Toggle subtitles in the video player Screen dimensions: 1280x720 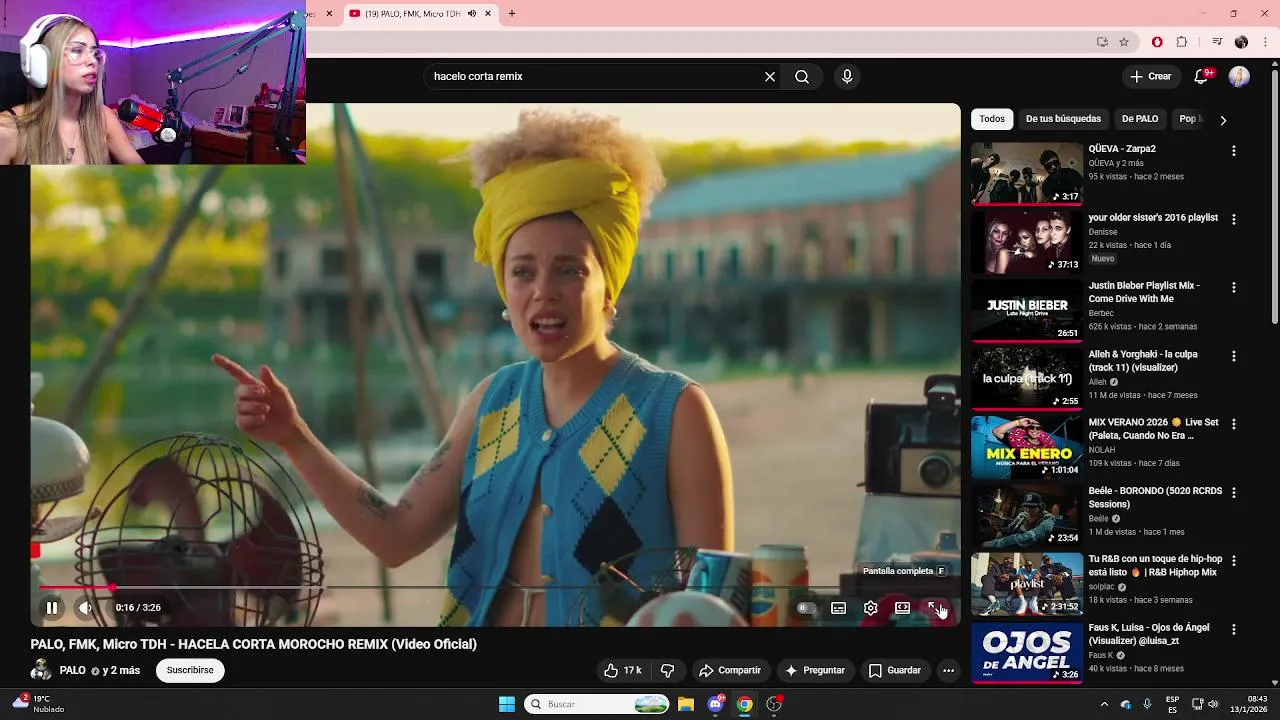click(x=838, y=608)
